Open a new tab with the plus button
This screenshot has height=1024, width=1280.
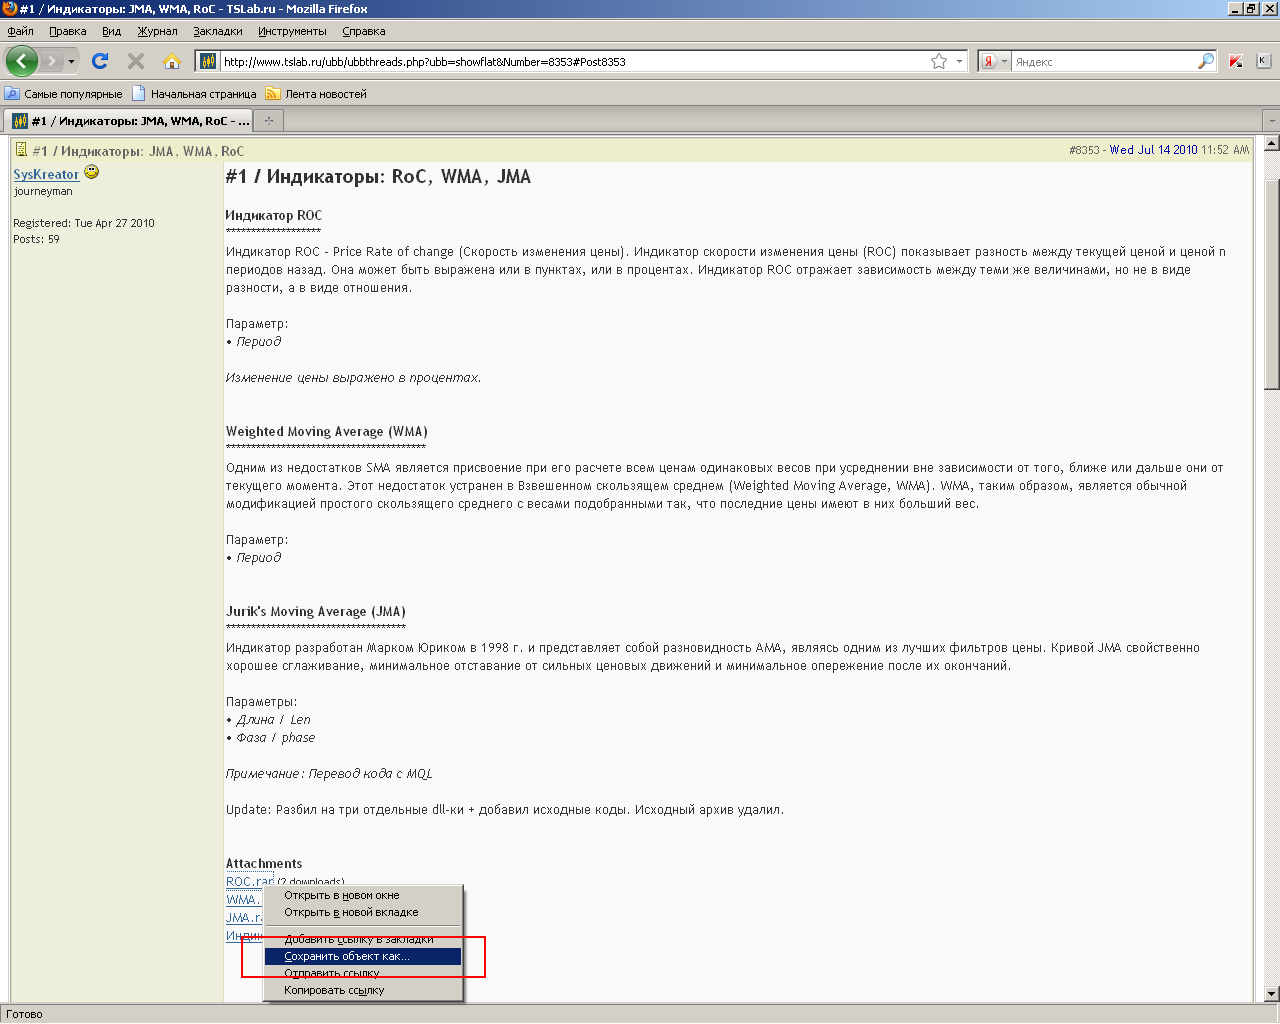click(x=268, y=121)
